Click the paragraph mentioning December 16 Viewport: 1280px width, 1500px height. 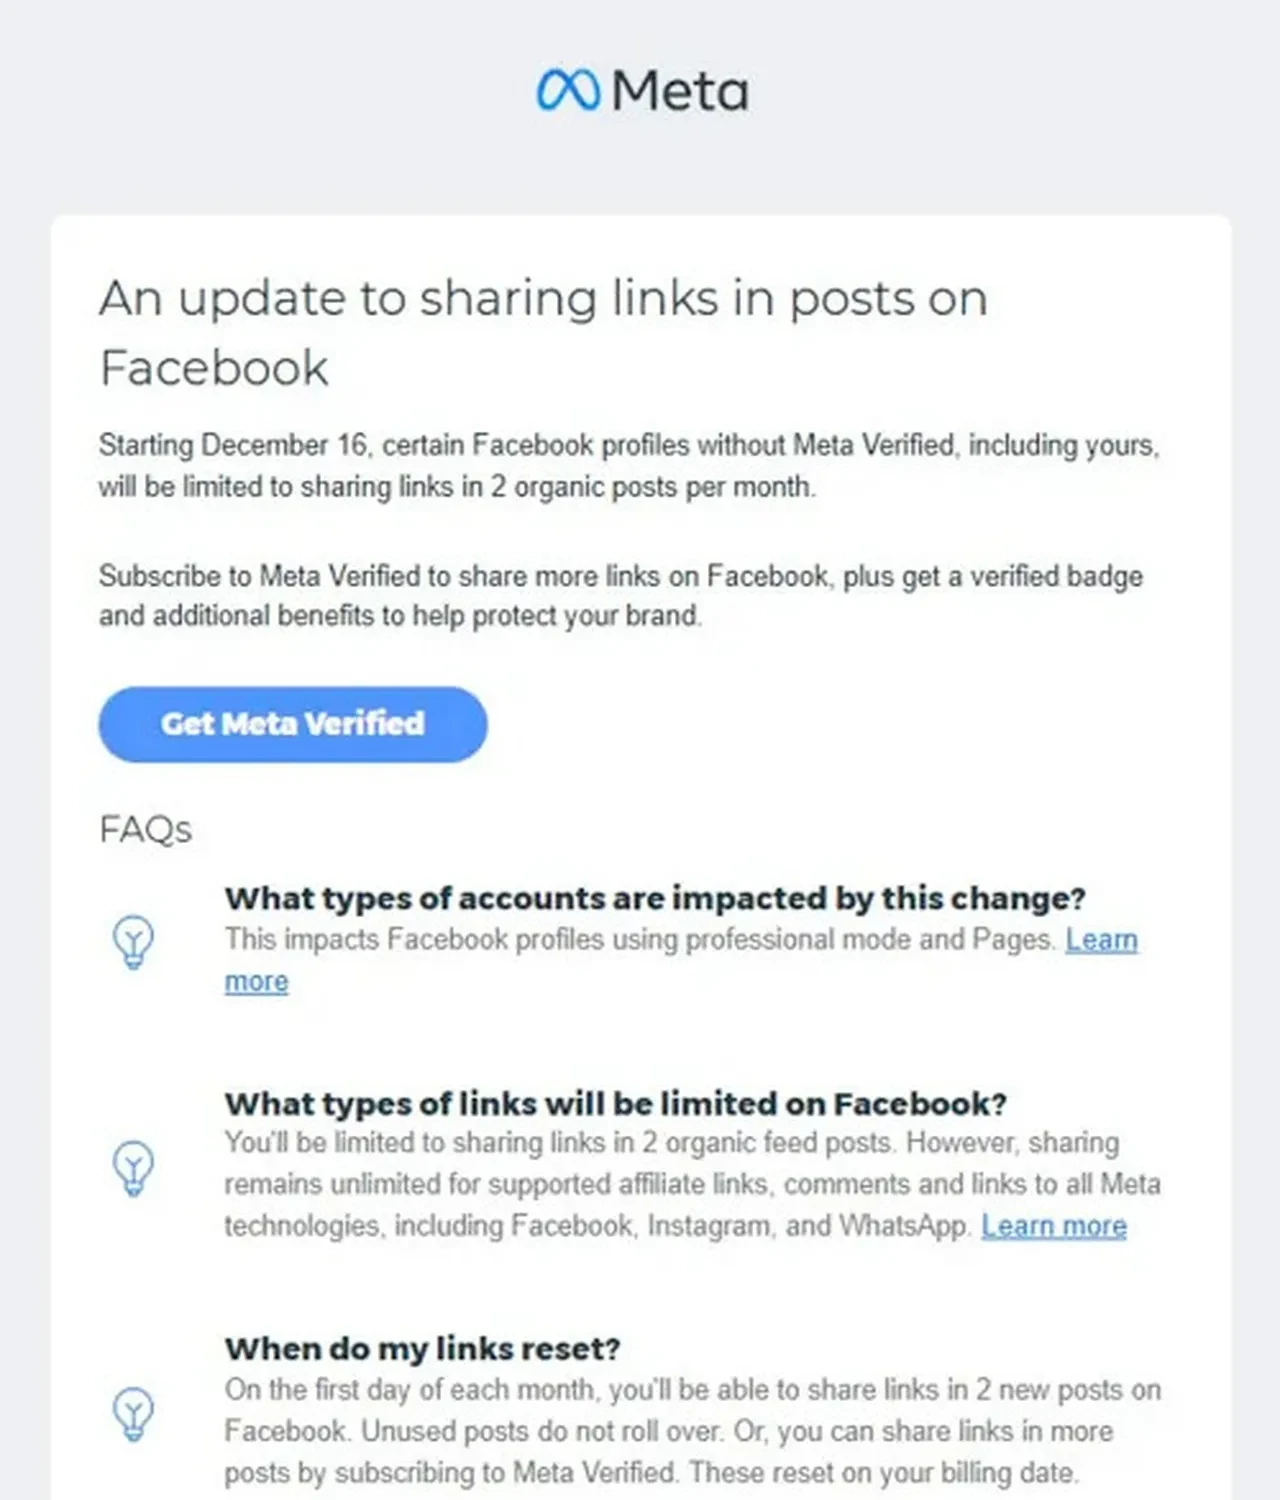click(628, 465)
